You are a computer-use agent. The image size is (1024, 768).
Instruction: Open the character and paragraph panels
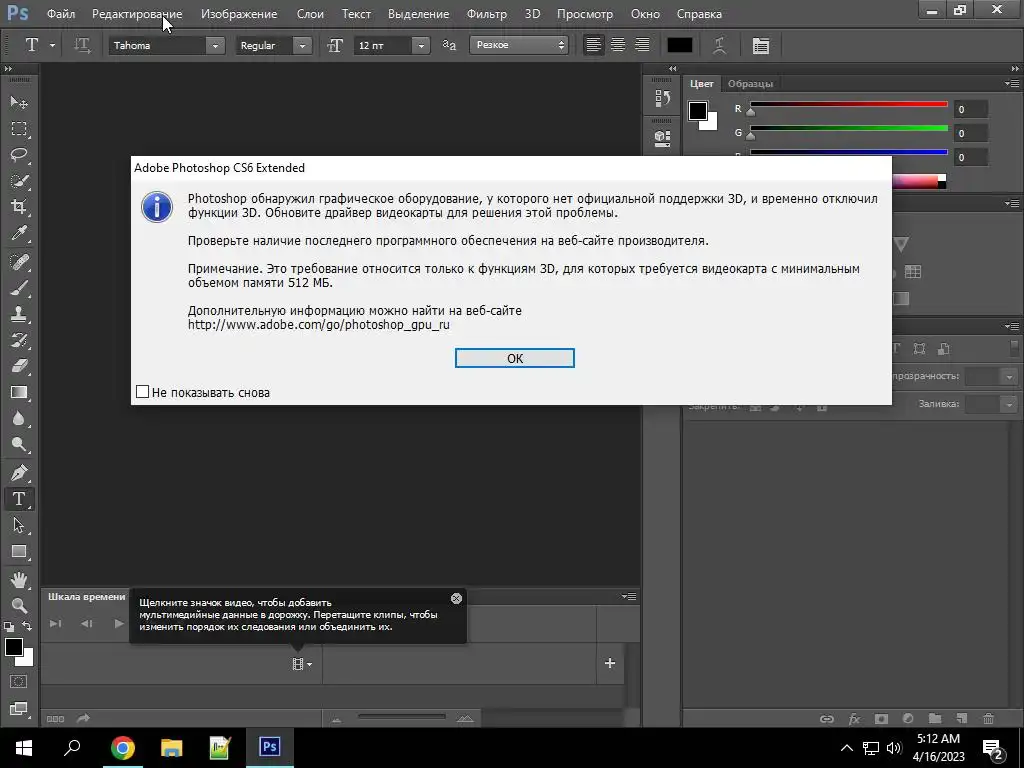tap(760, 45)
